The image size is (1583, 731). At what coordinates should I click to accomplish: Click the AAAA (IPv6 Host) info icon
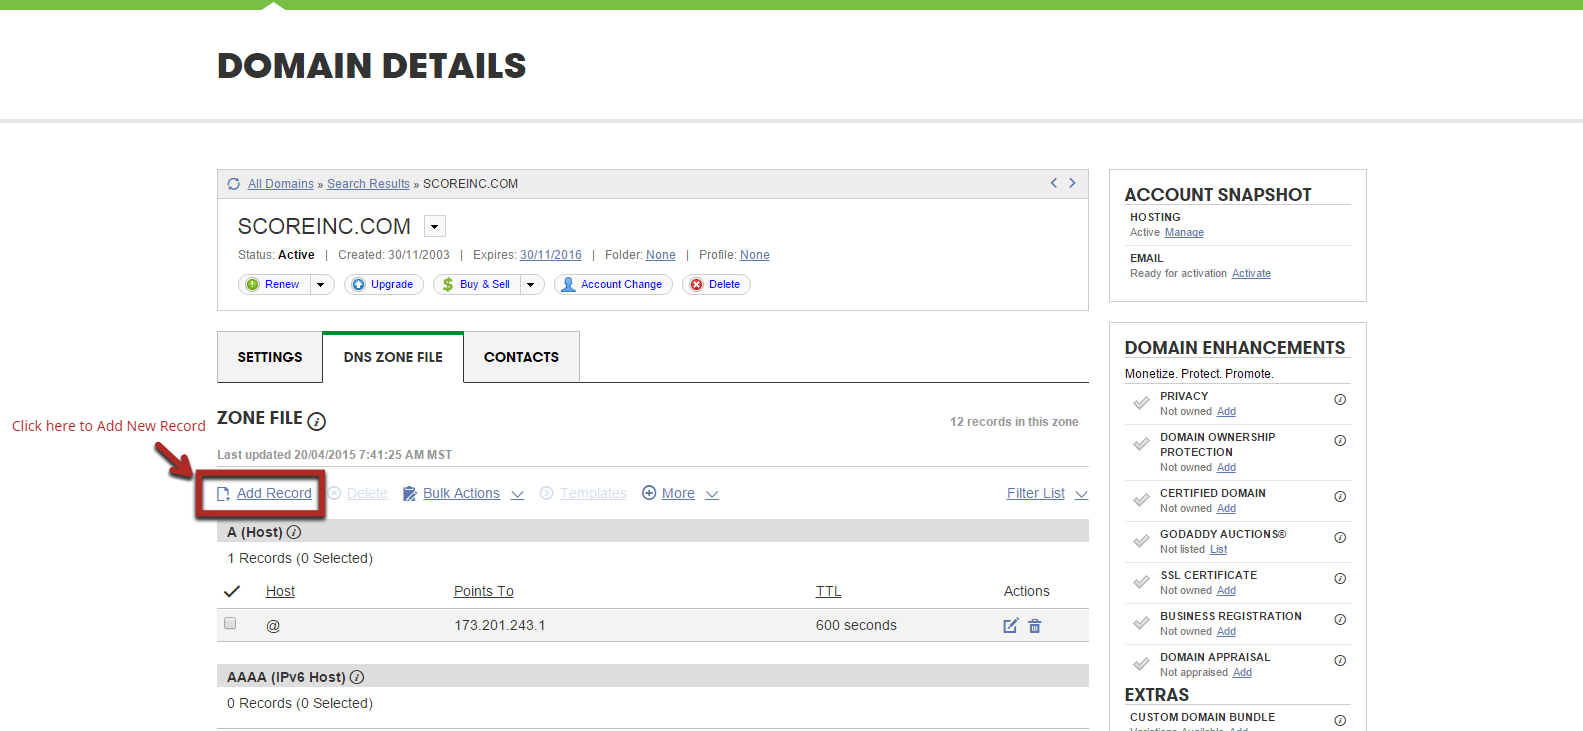357,677
